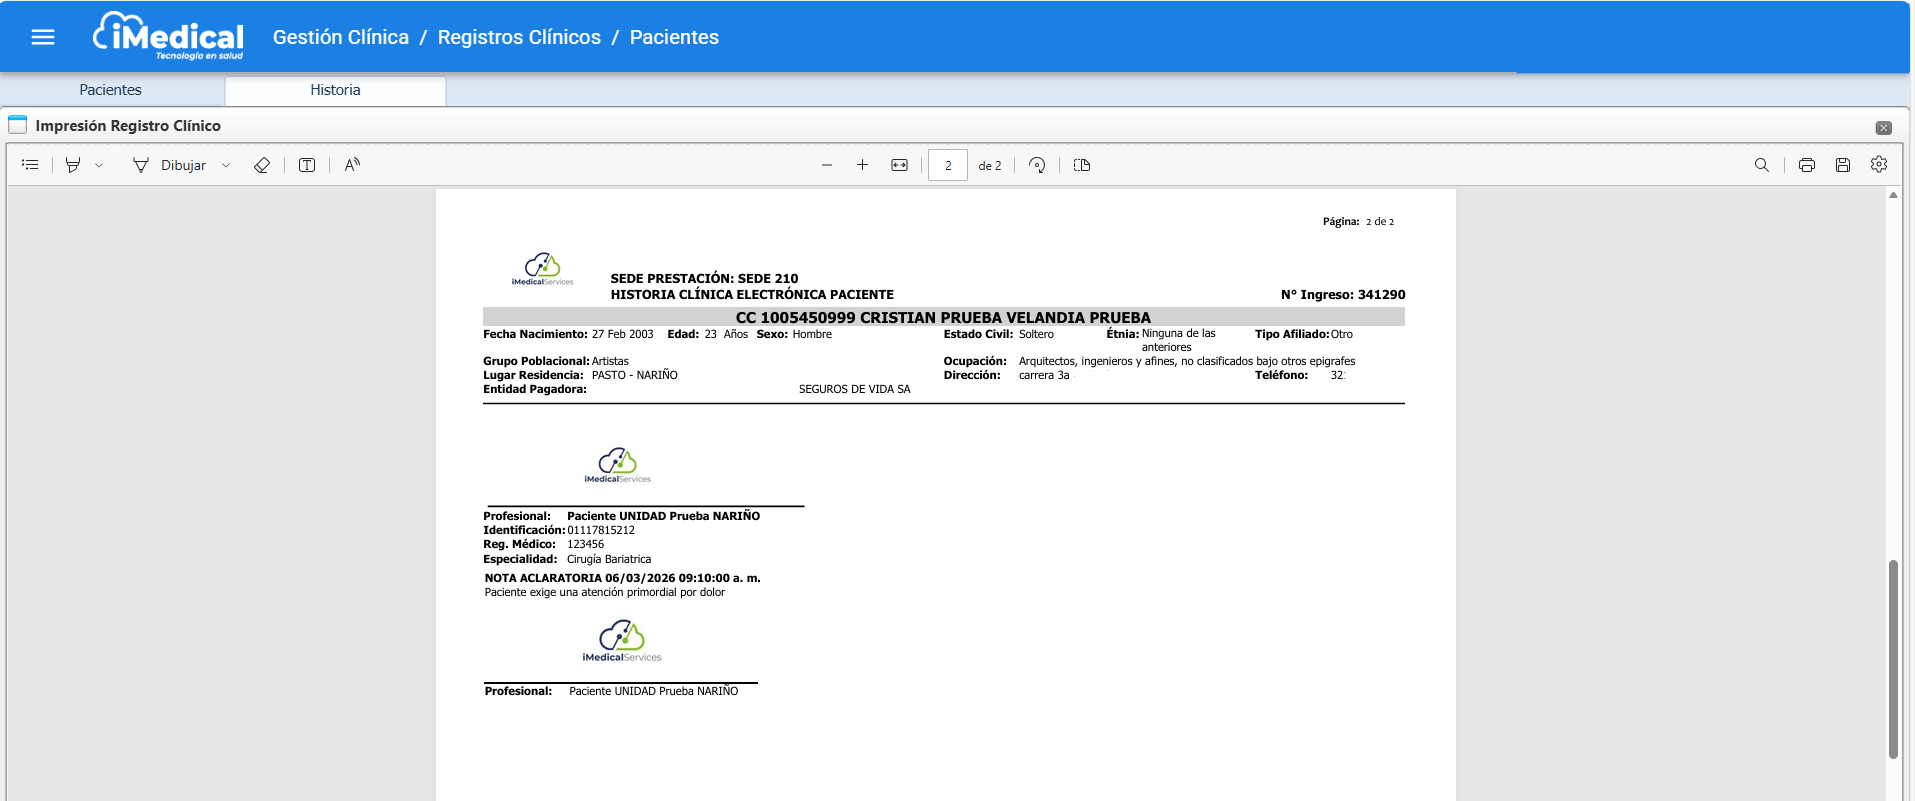
Task: Open the PDF viewer settings gear
Action: pyautogui.click(x=1879, y=164)
